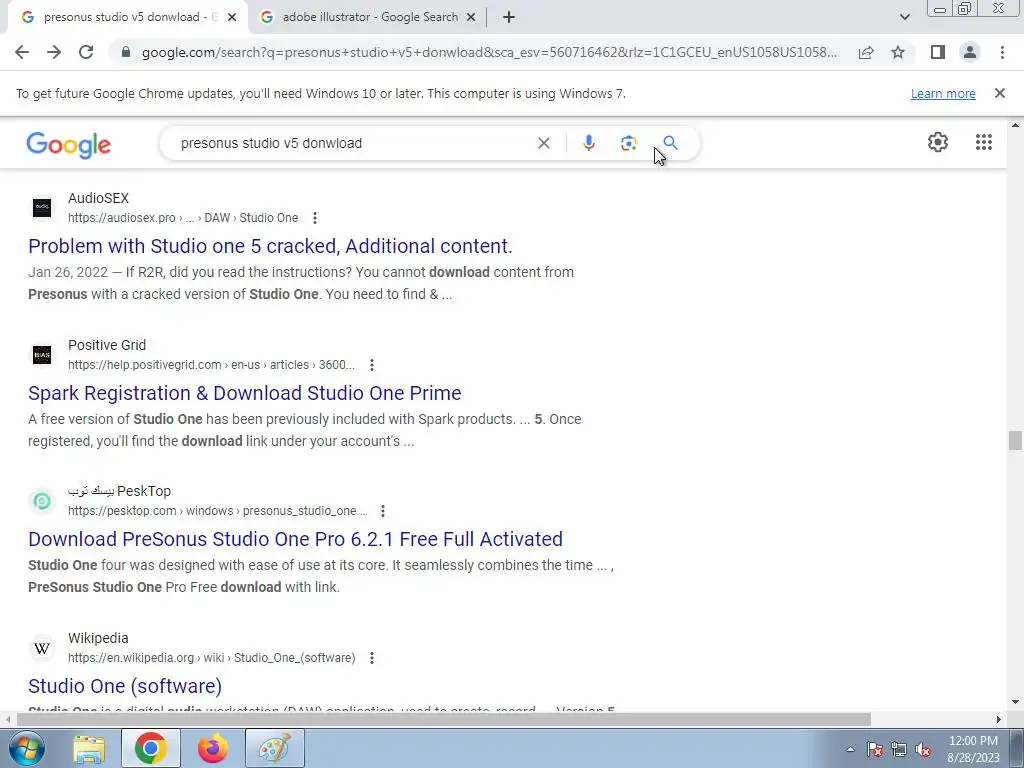Close the adobe illustrator tab

click(471, 18)
